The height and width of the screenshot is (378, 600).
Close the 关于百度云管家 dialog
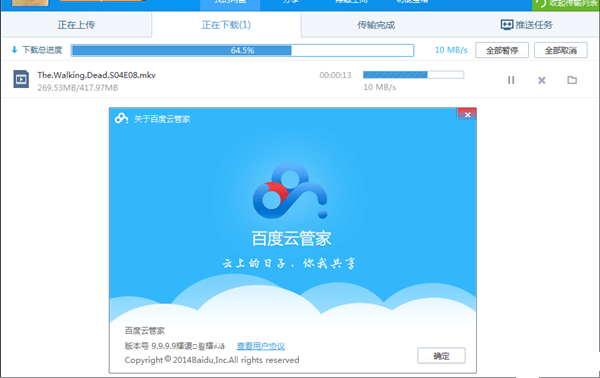[467, 114]
